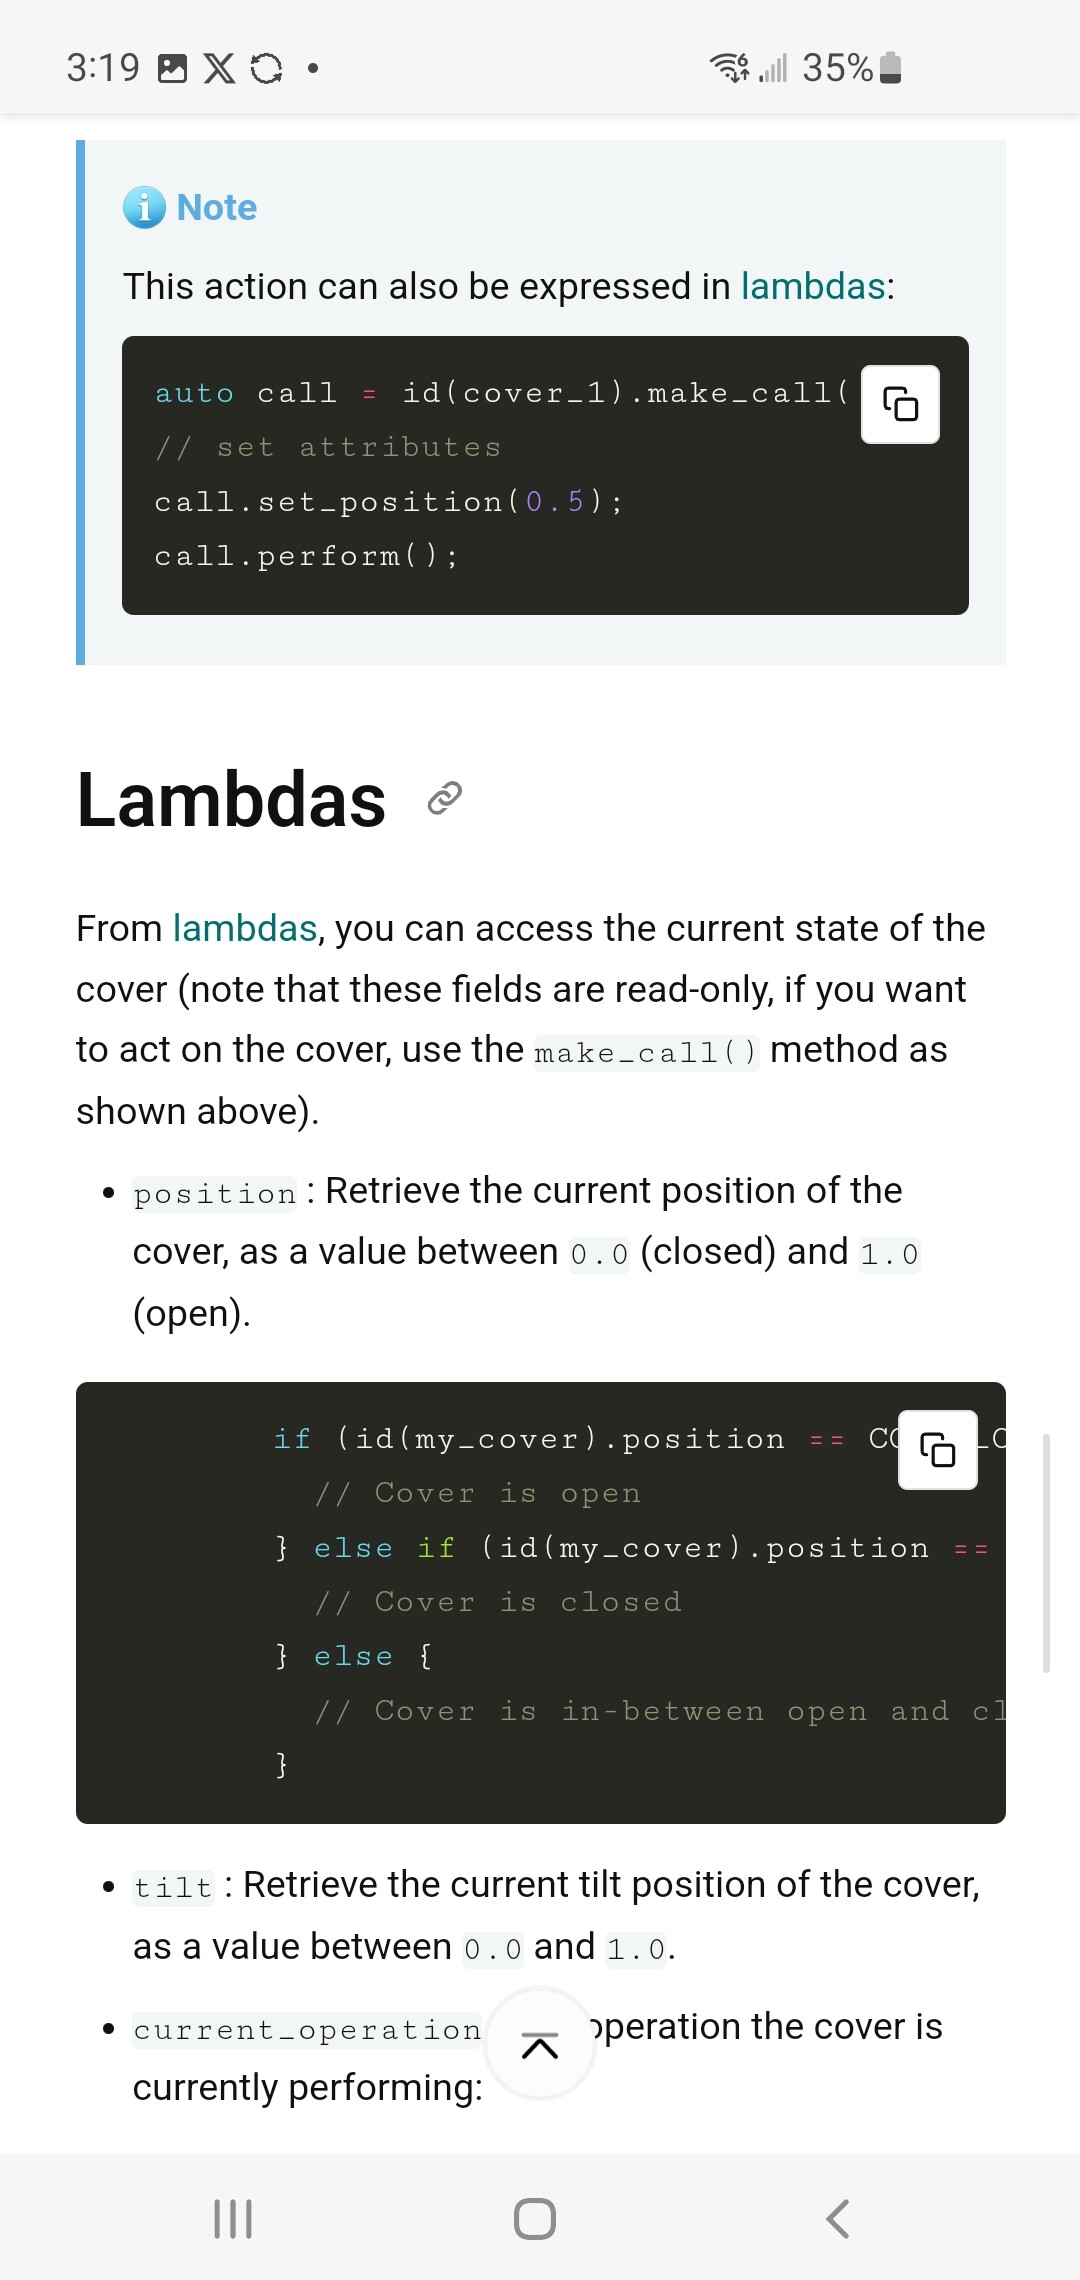This screenshot has height=2280, width=1080.
Task: Copy the make_call lambda code snippet
Action: coord(900,404)
